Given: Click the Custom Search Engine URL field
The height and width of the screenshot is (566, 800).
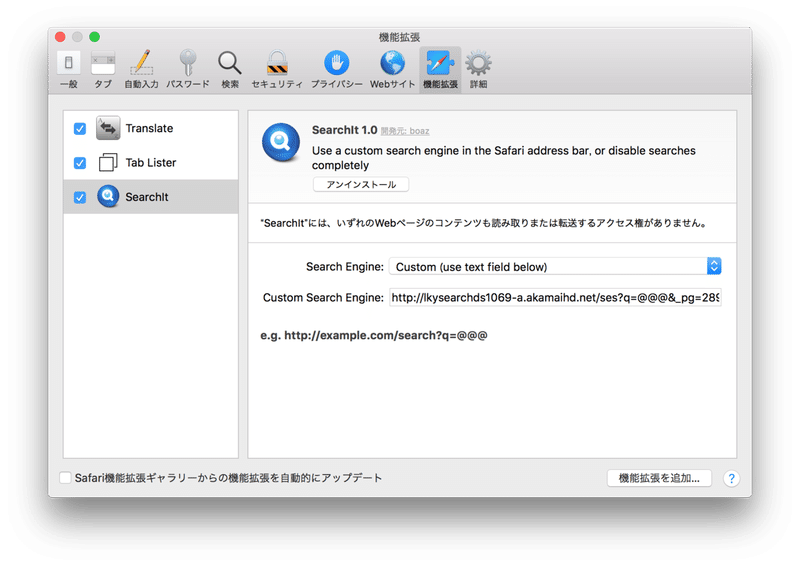Looking at the screenshot, I should pos(555,297).
